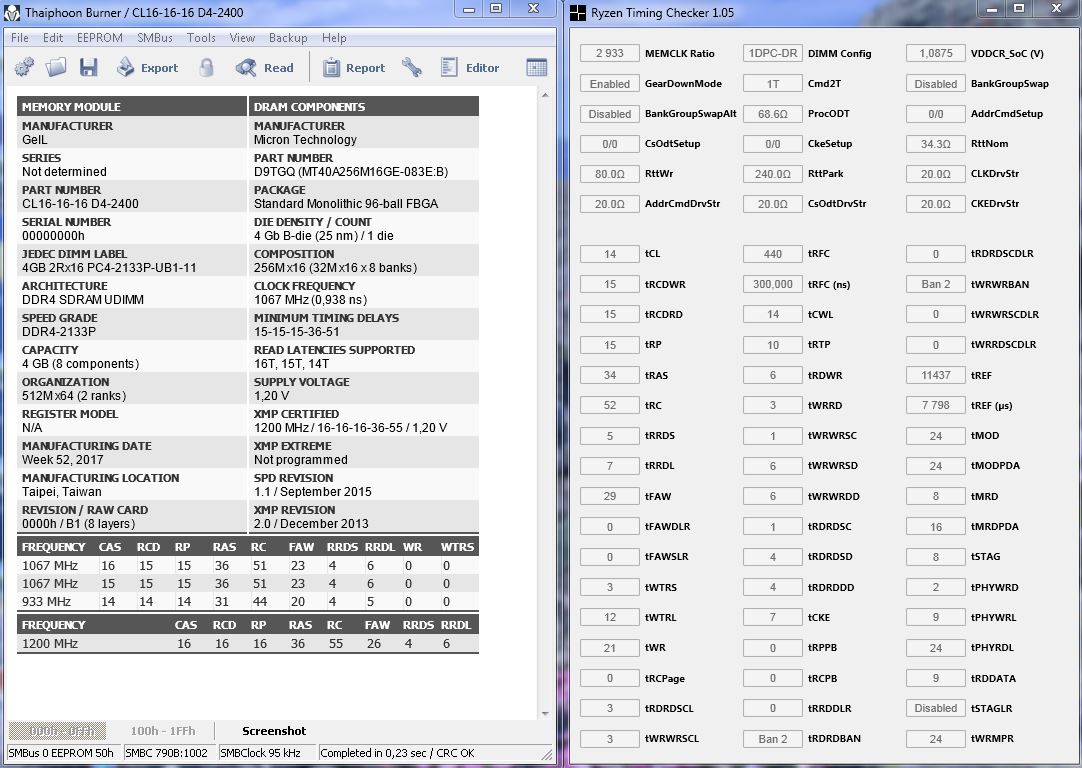Click the open file folder icon
The width and height of the screenshot is (1082, 768).
[x=56, y=67]
